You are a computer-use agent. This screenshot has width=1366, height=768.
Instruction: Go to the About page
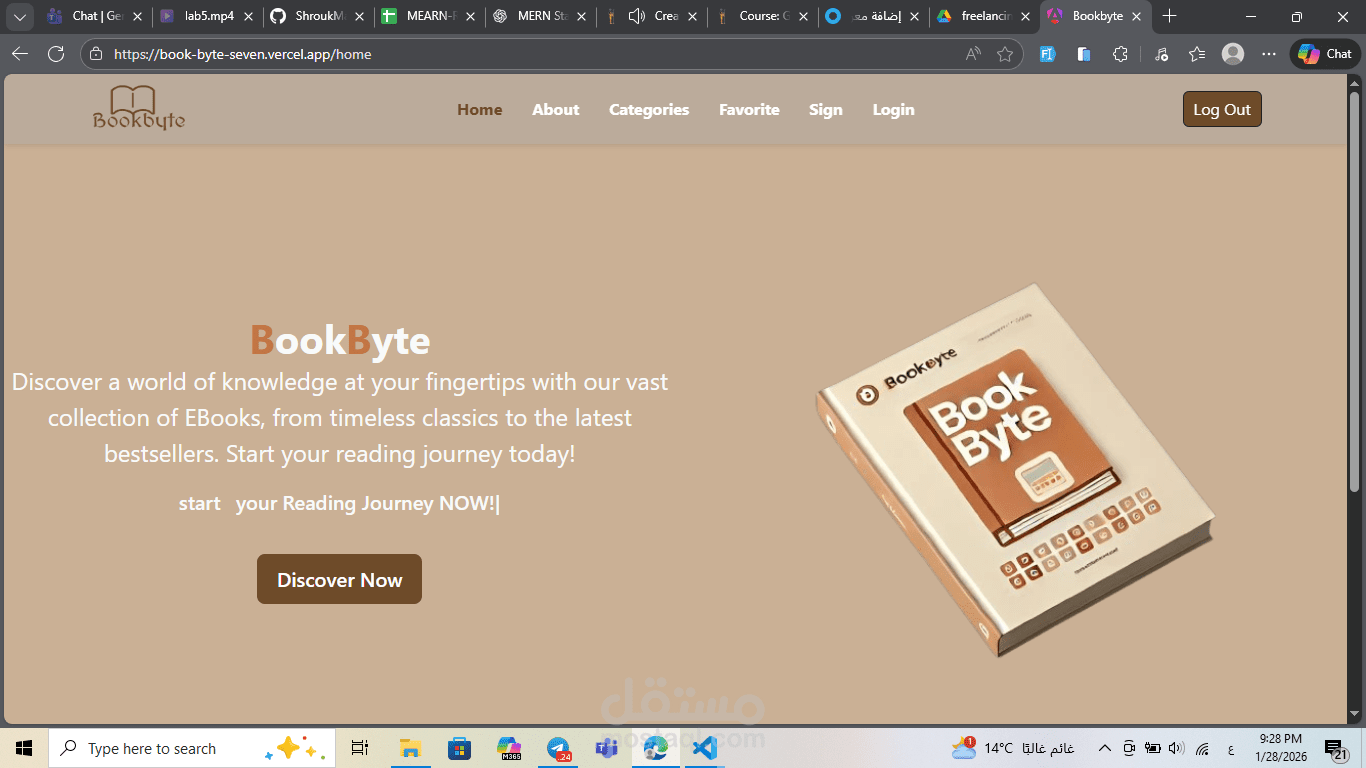click(556, 110)
